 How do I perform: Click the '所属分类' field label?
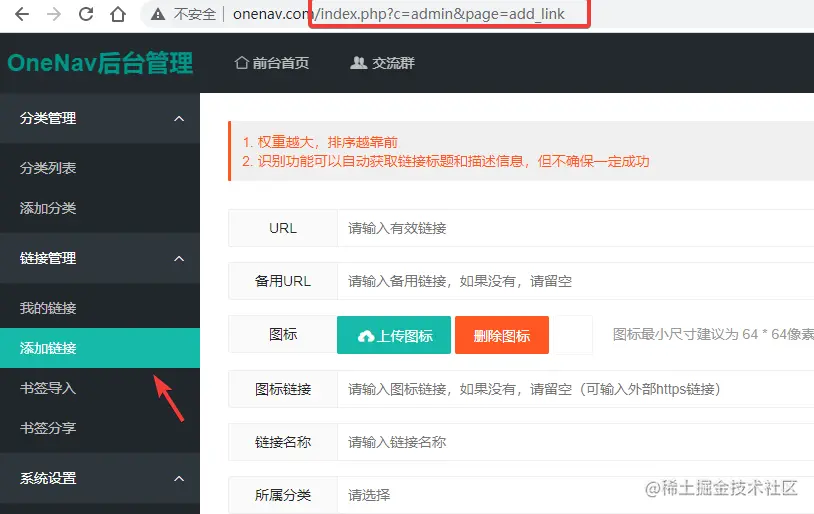283,495
